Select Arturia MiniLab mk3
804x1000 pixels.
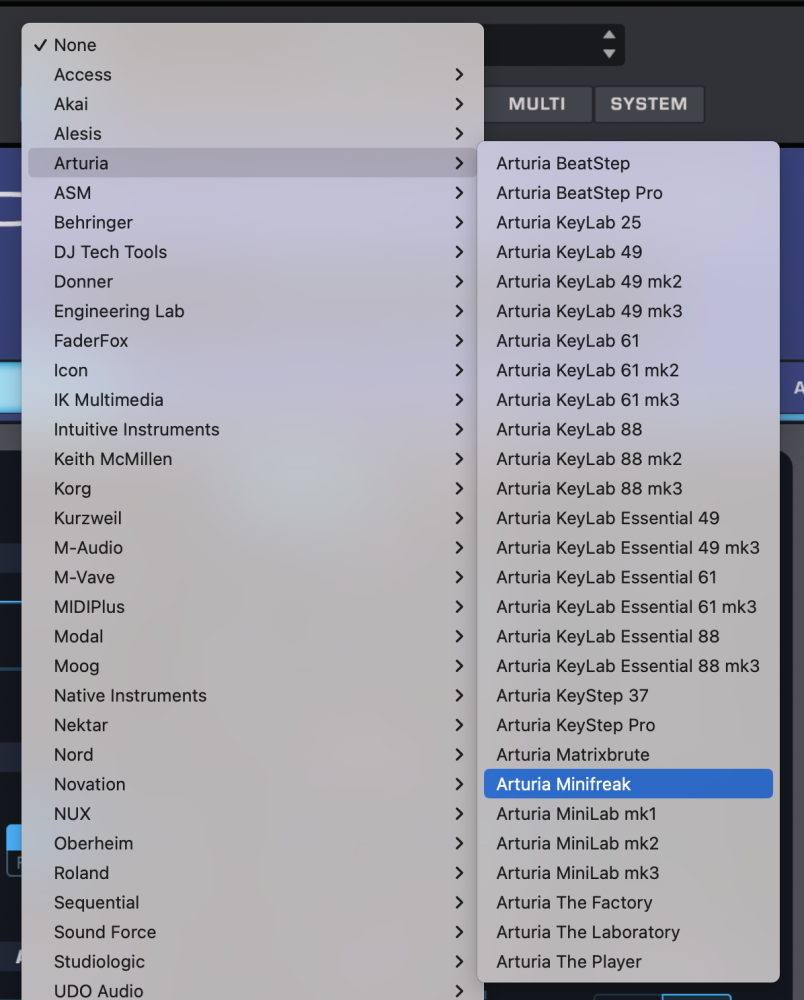pos(628,873)
